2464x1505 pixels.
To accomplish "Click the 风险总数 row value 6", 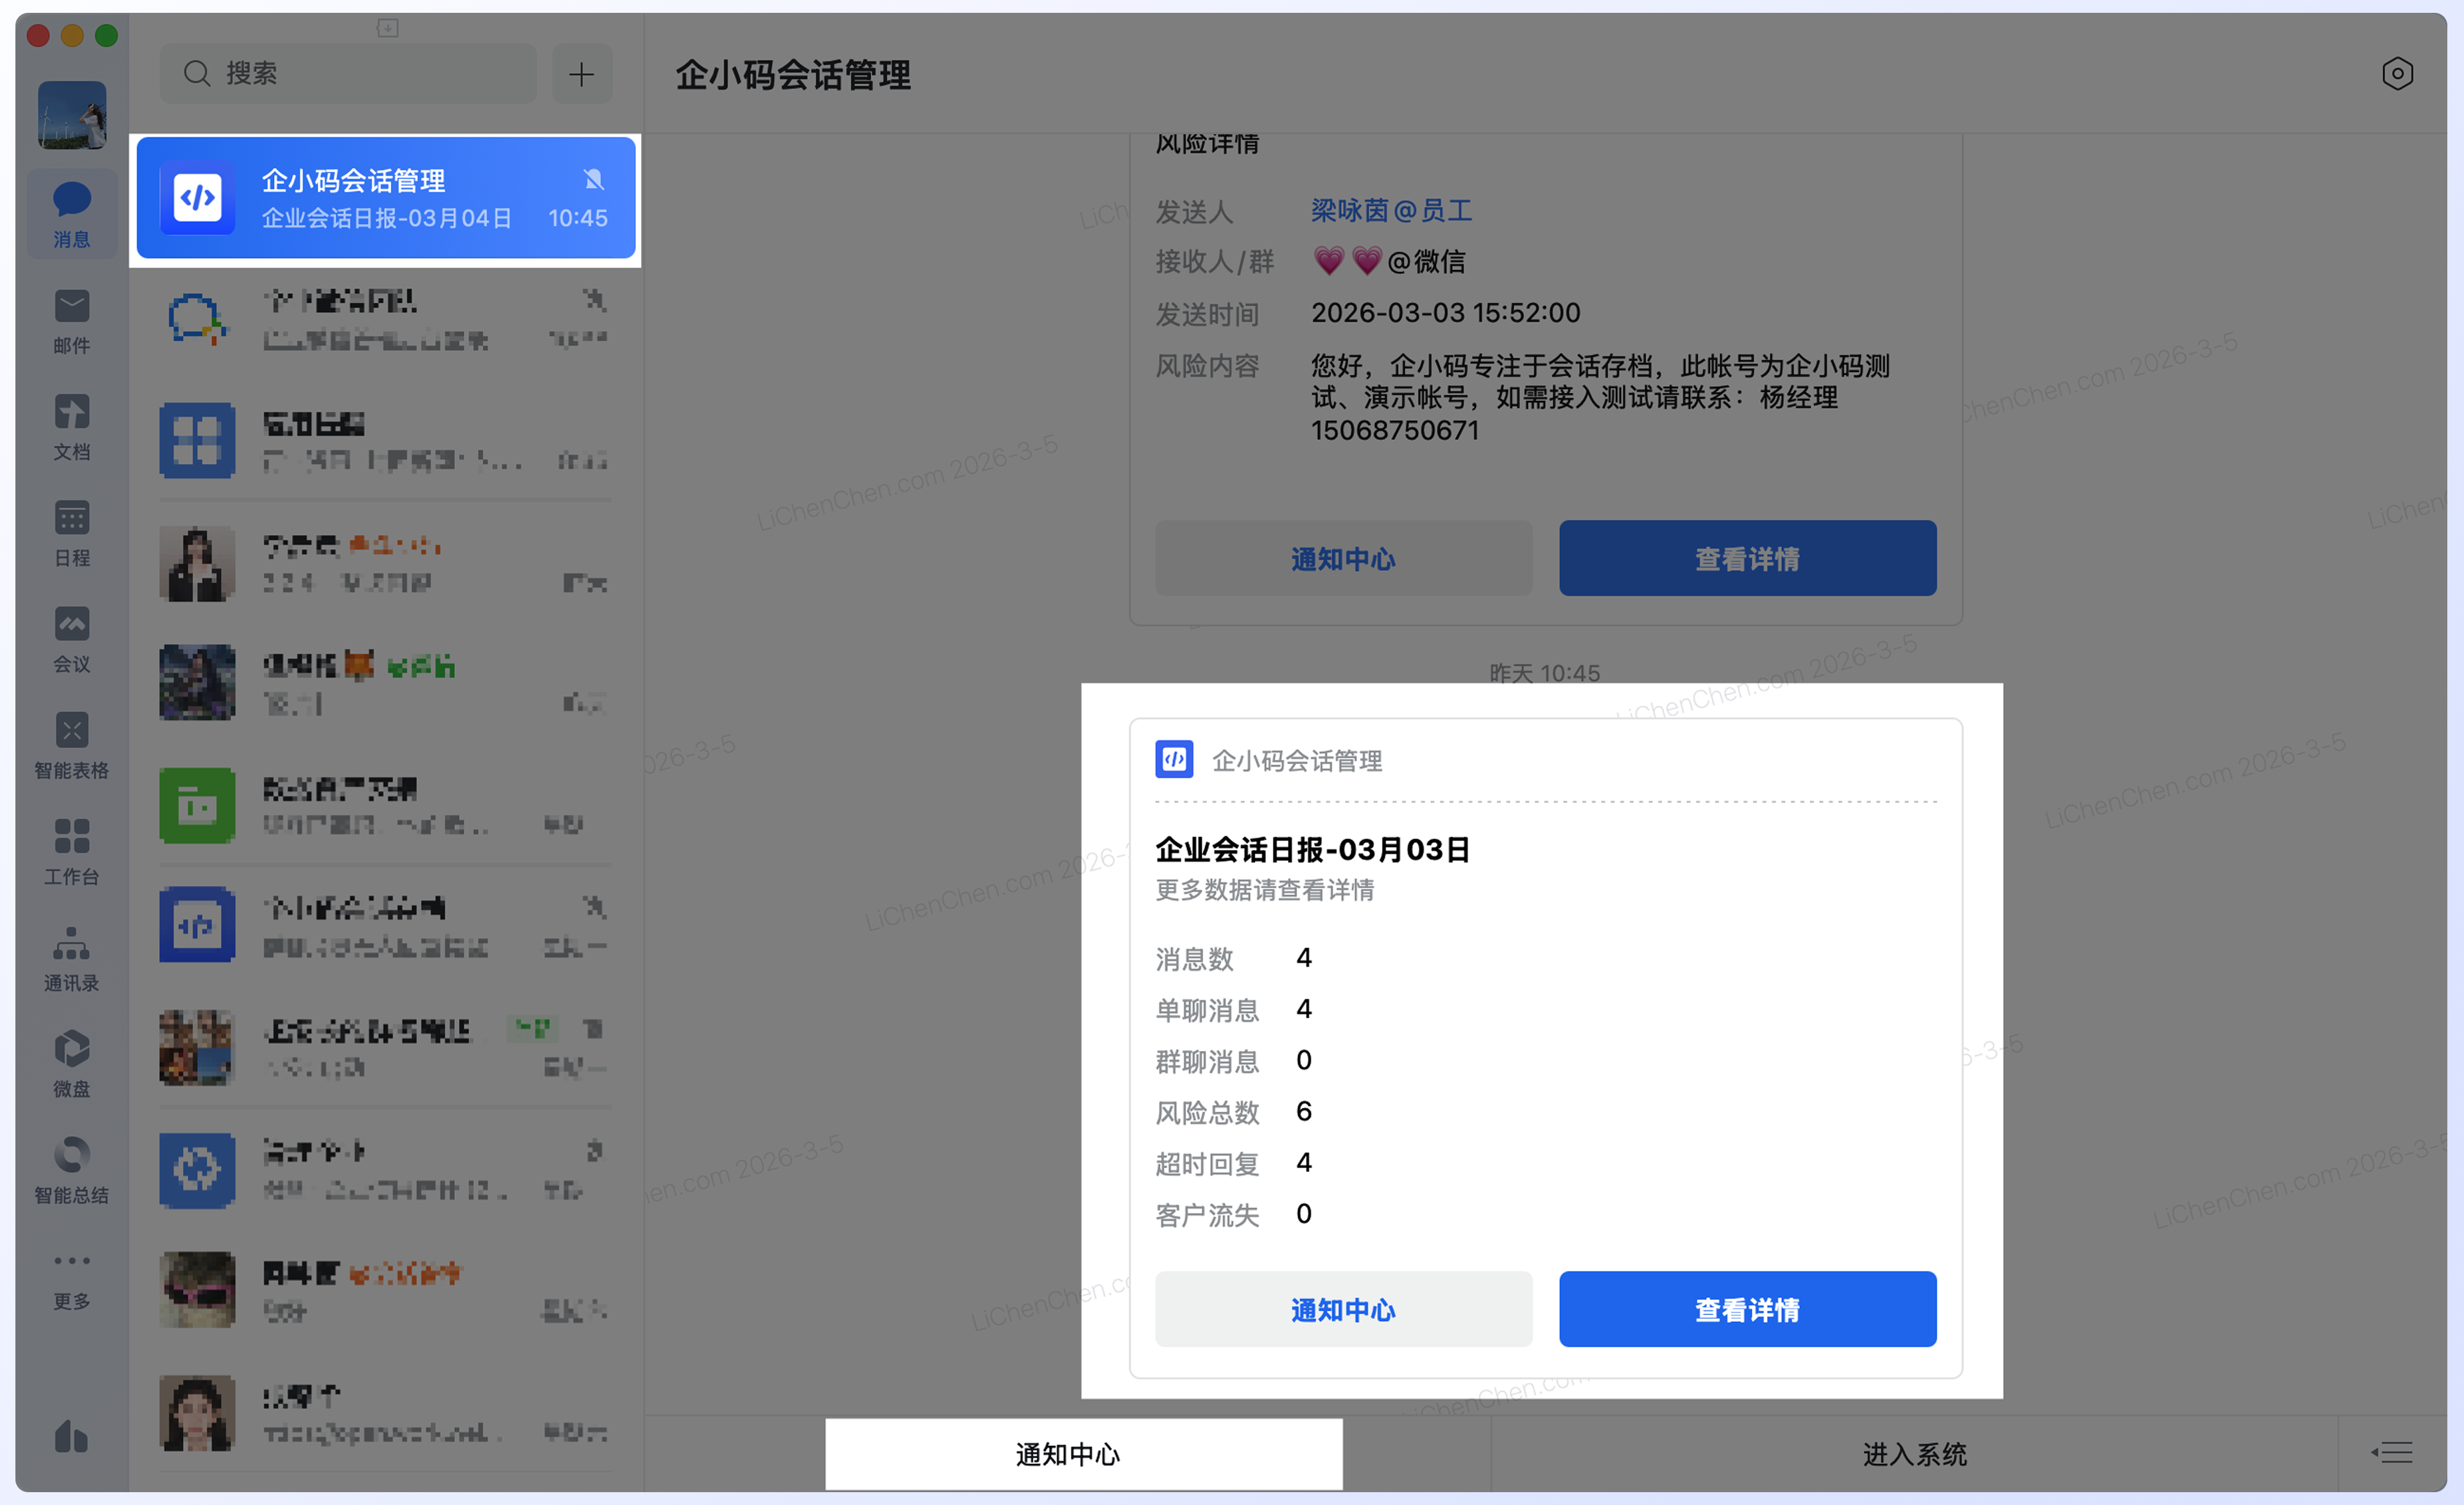I will click(1304, 1111).
